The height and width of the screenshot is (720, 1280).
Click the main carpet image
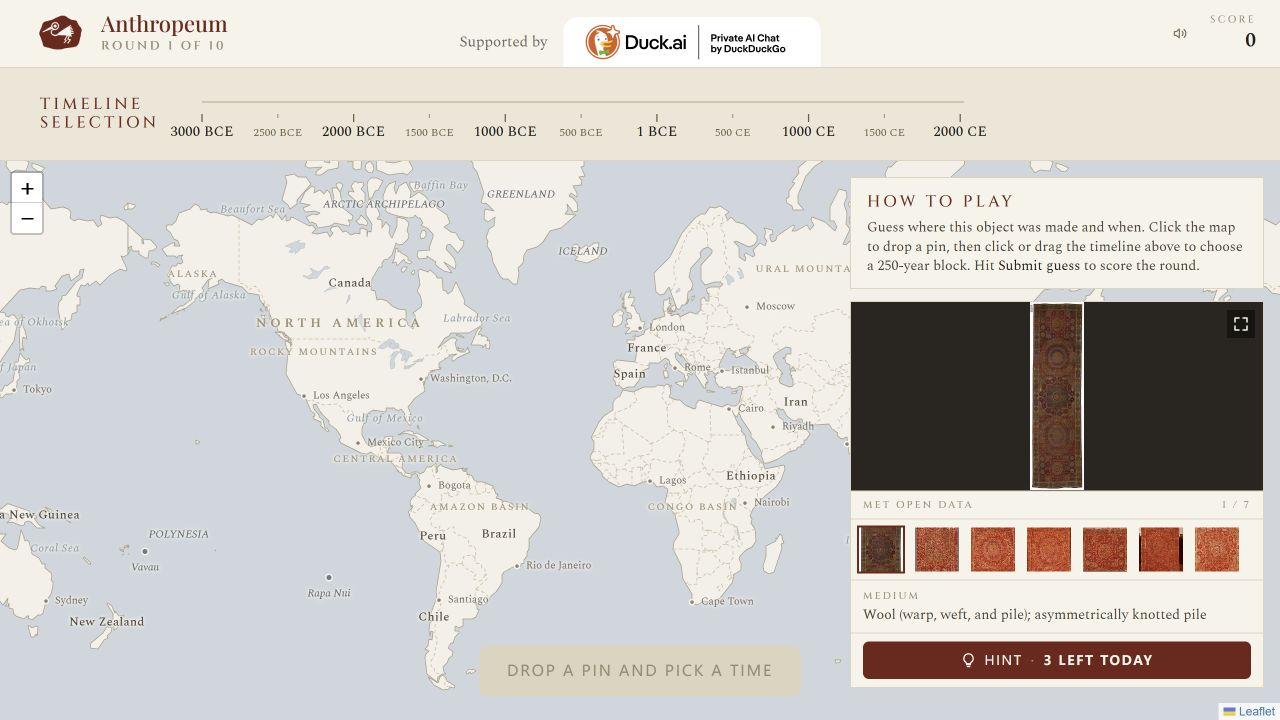click(x=1057, y=396)
